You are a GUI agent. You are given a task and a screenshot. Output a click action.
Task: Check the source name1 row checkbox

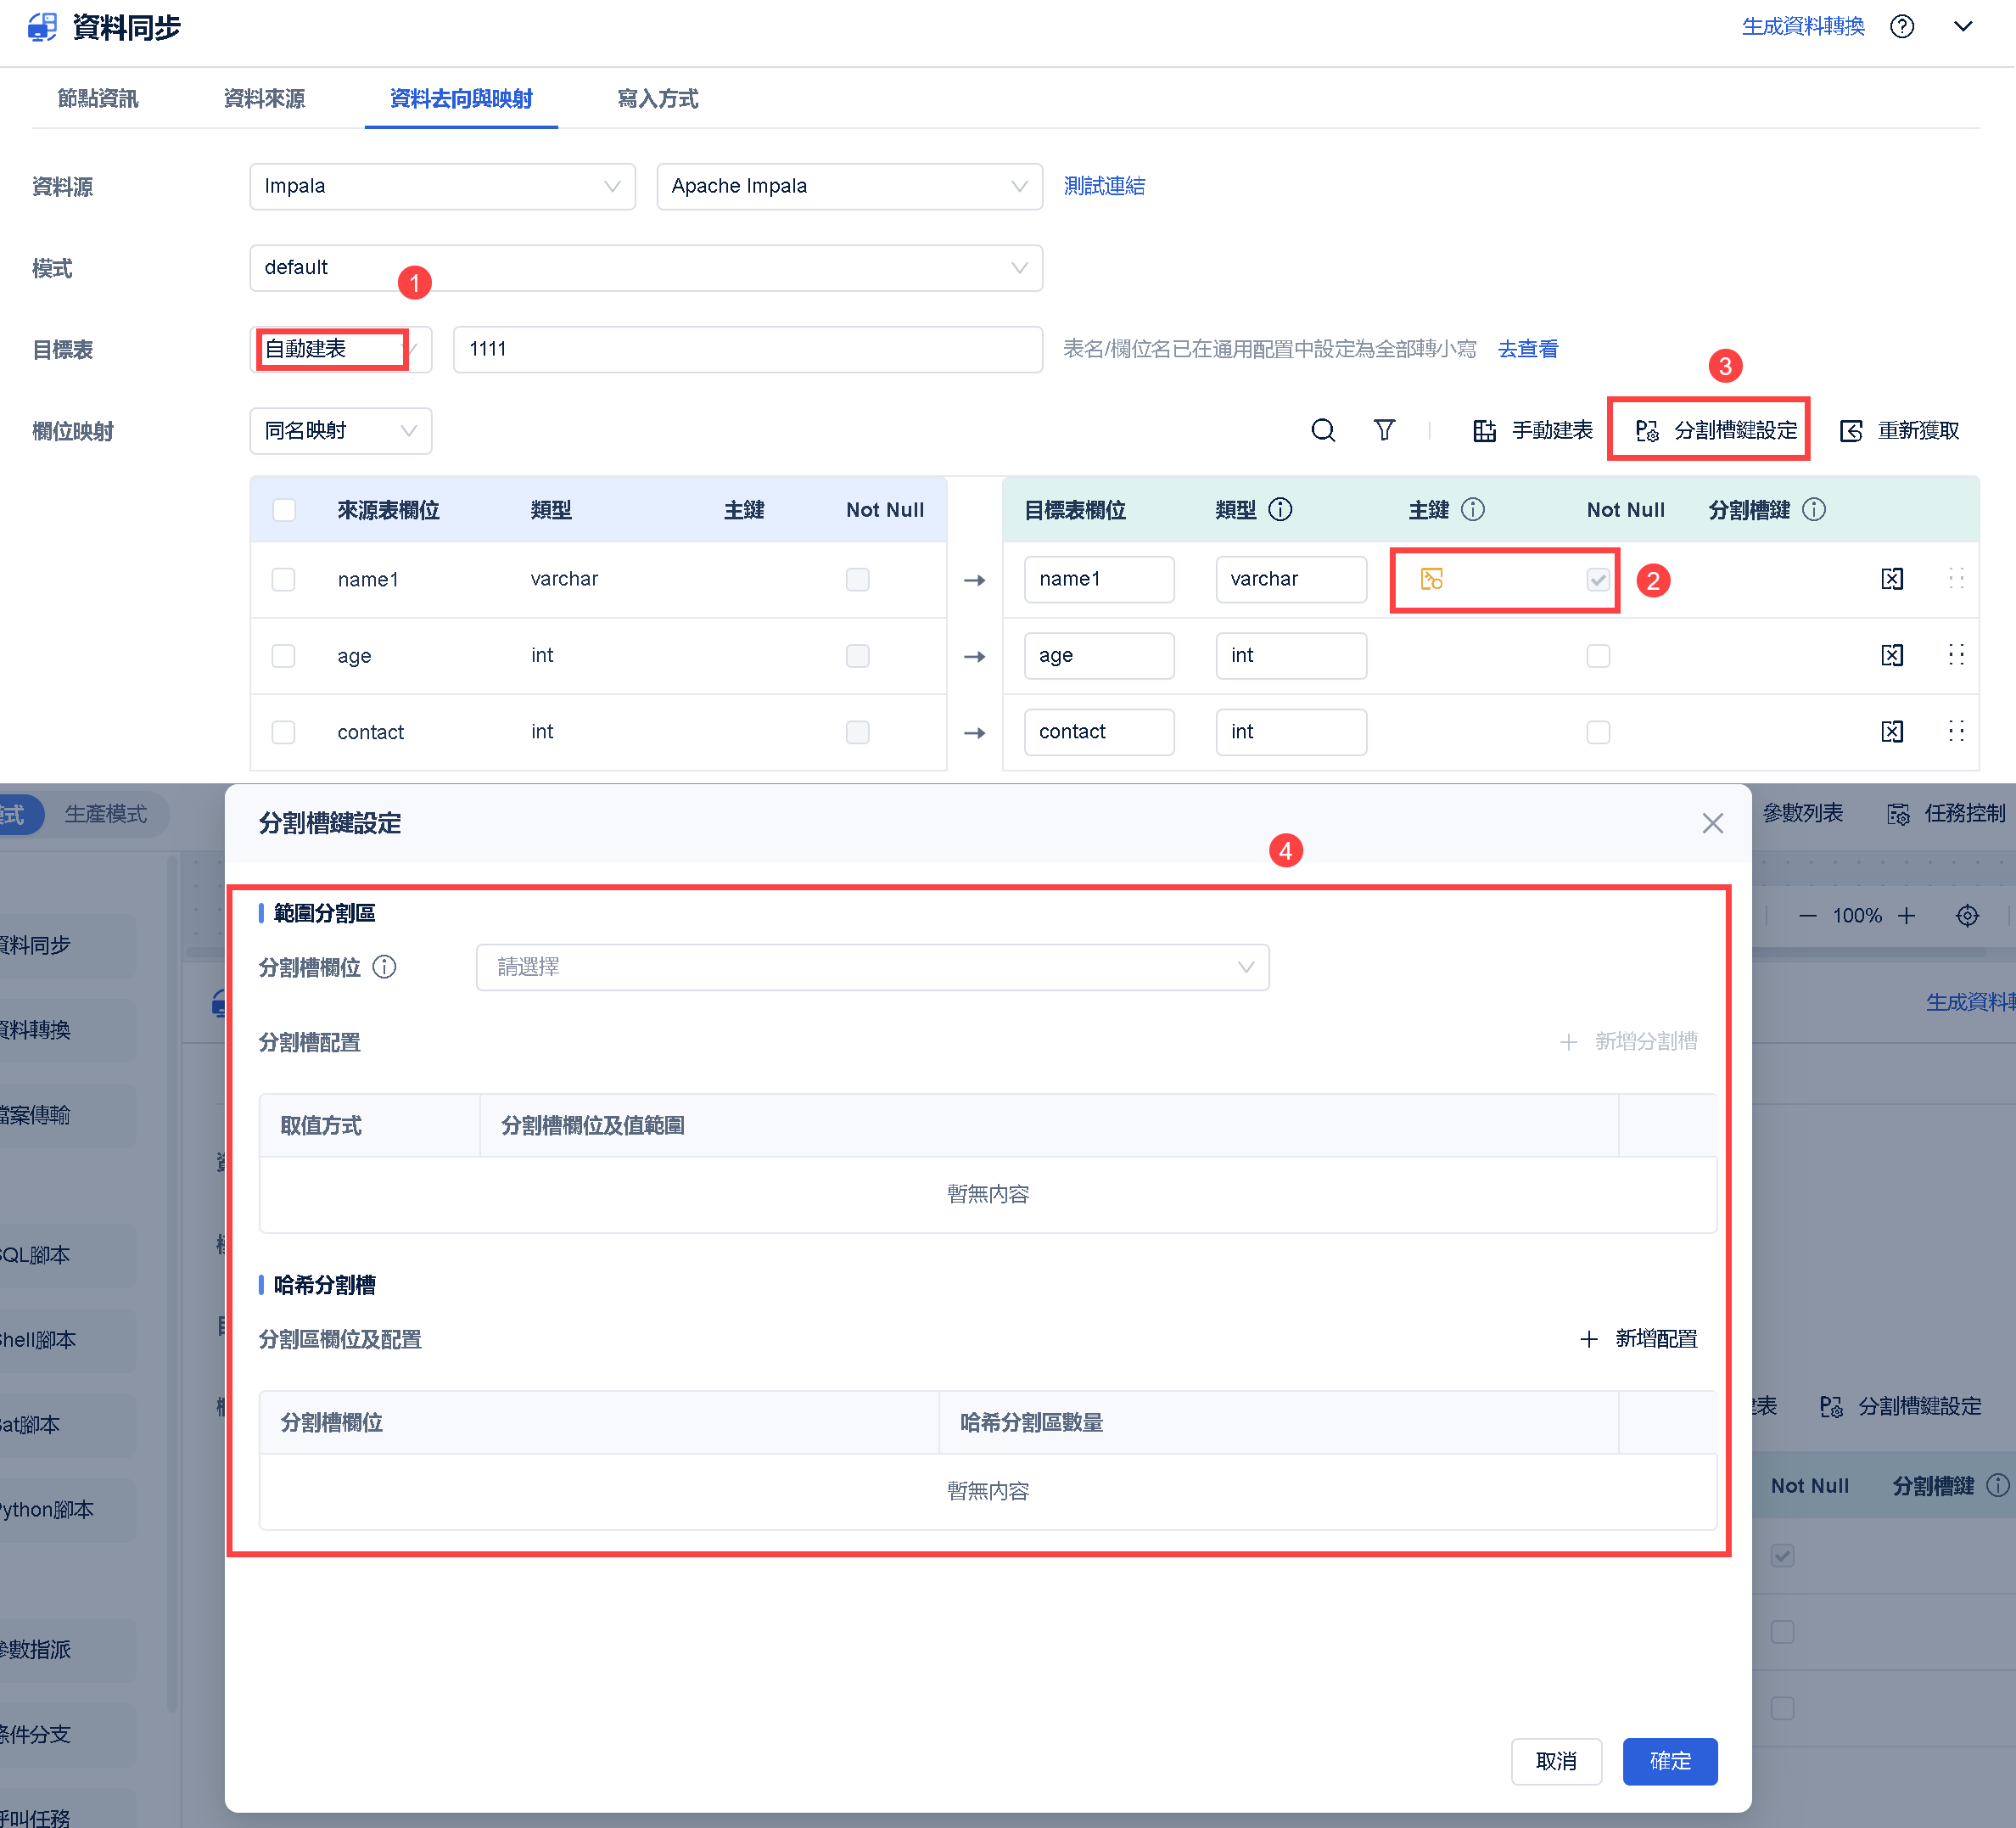pyautogui.click(x=284, y=580)
